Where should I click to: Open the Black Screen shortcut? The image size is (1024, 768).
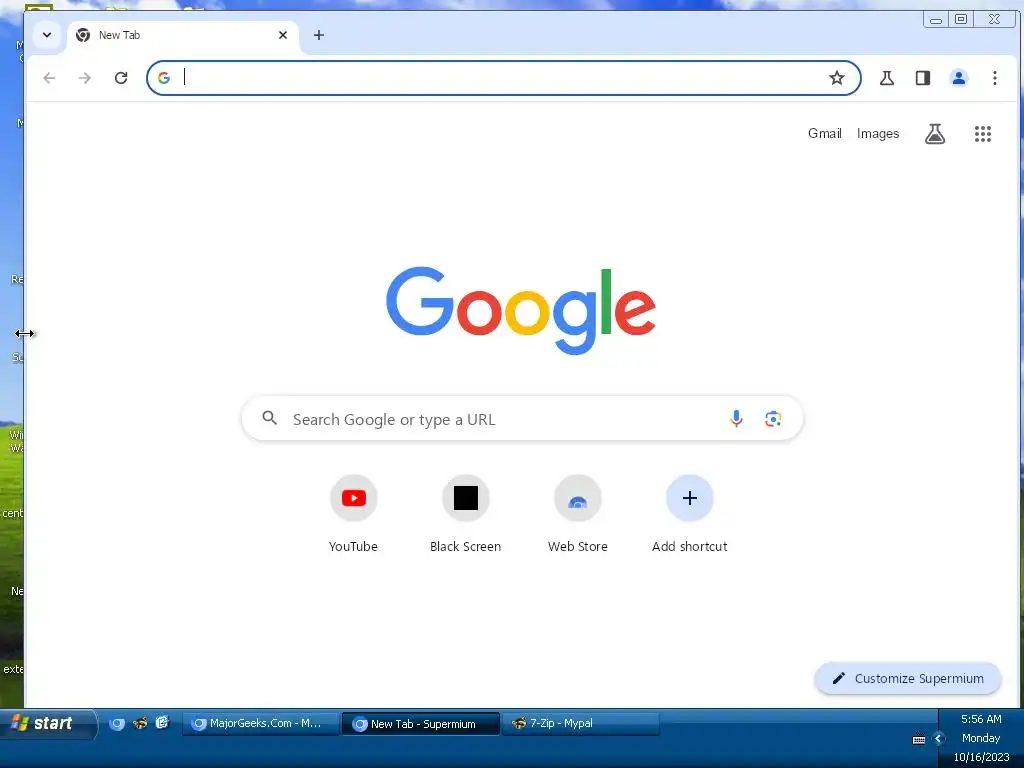coord(466,514)
